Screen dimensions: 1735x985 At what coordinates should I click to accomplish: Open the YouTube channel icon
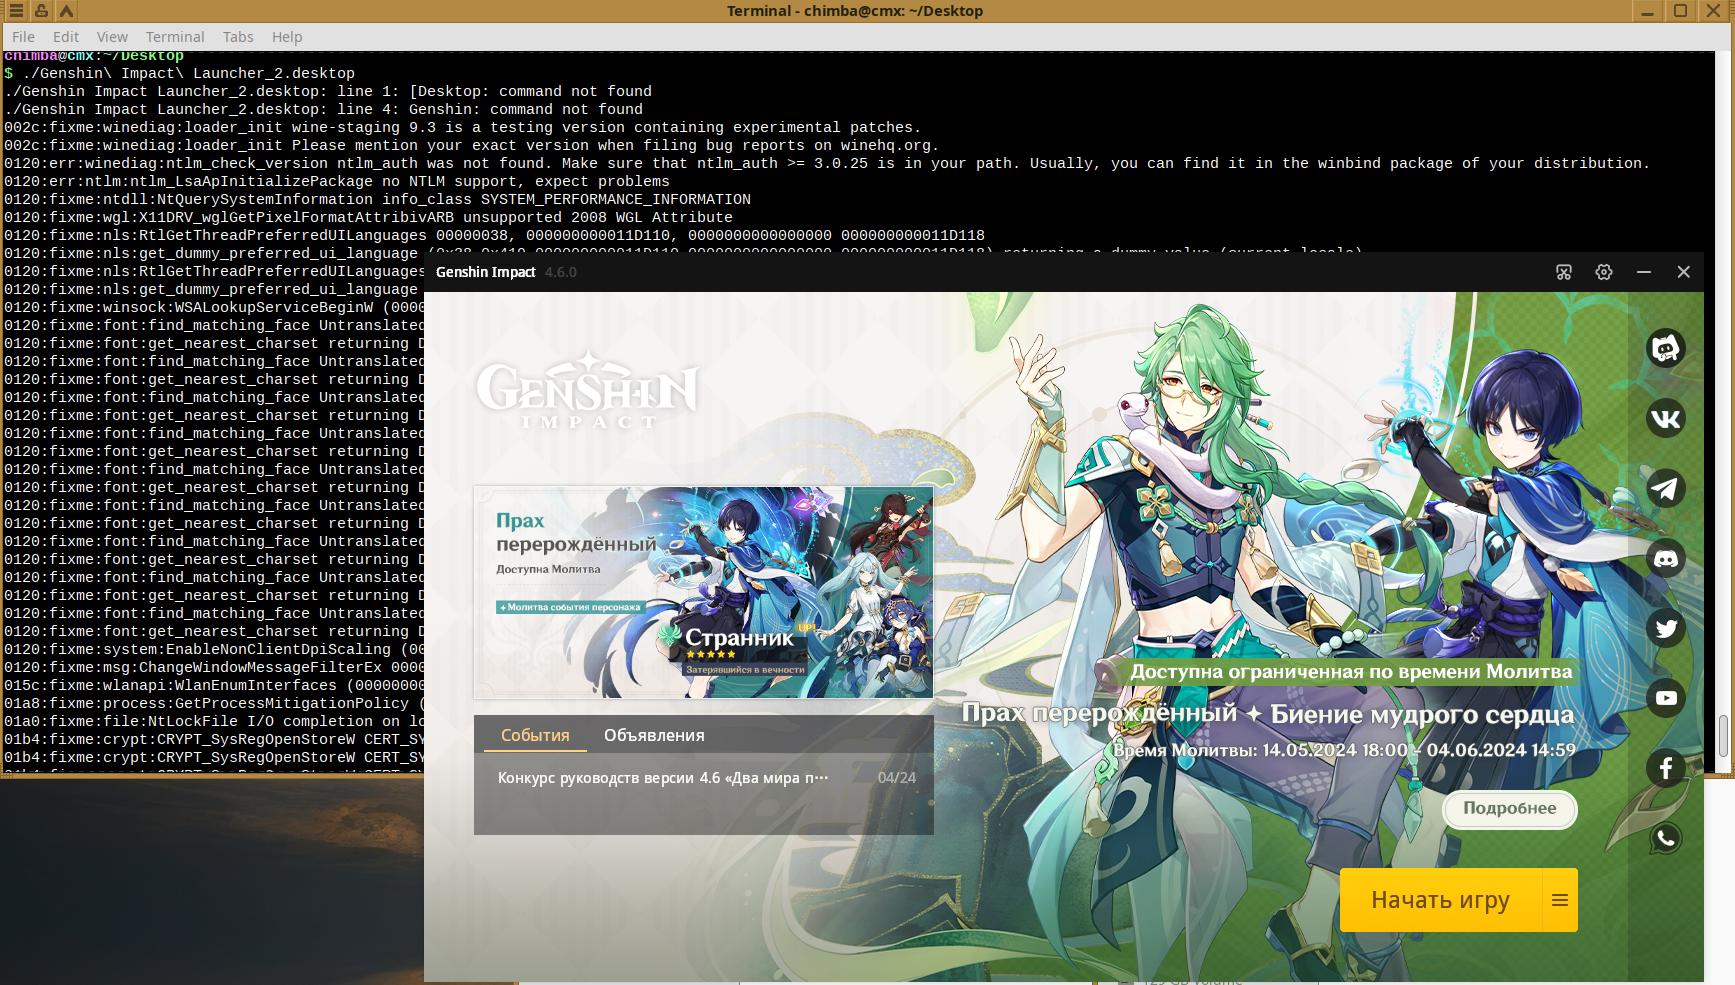coord(1665,698)
